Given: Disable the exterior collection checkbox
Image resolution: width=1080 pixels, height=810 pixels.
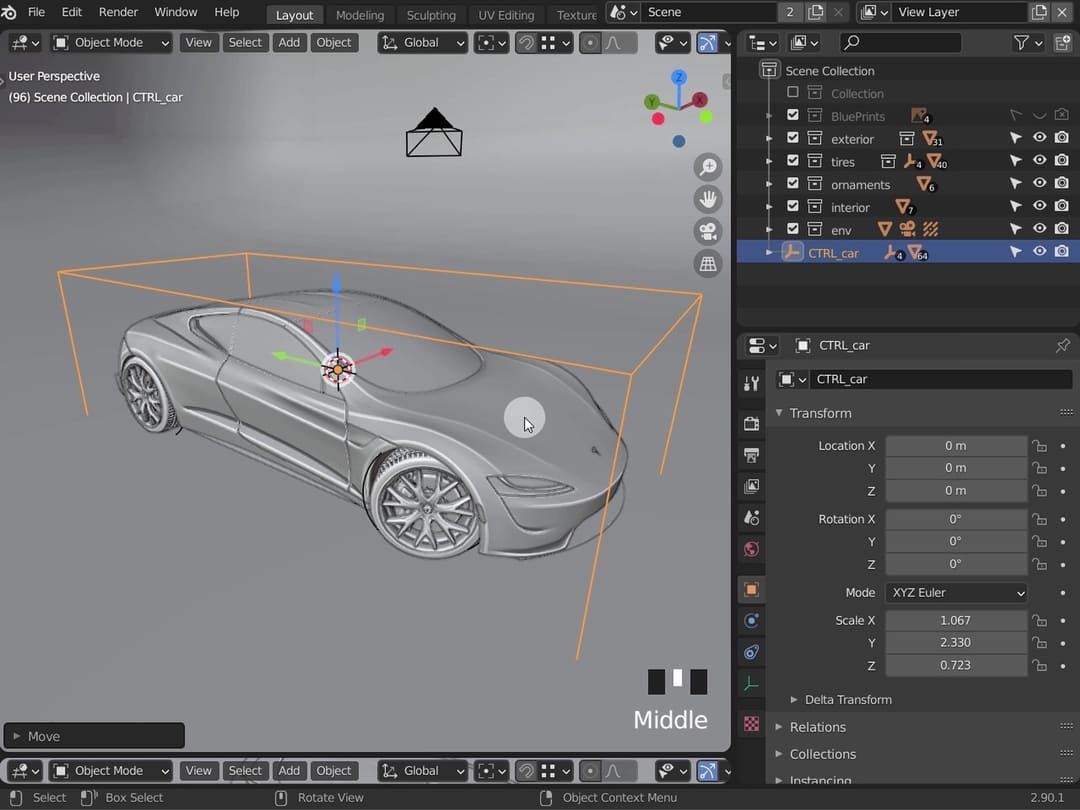Looking at the screenshot, I should (x=793, y=138).
